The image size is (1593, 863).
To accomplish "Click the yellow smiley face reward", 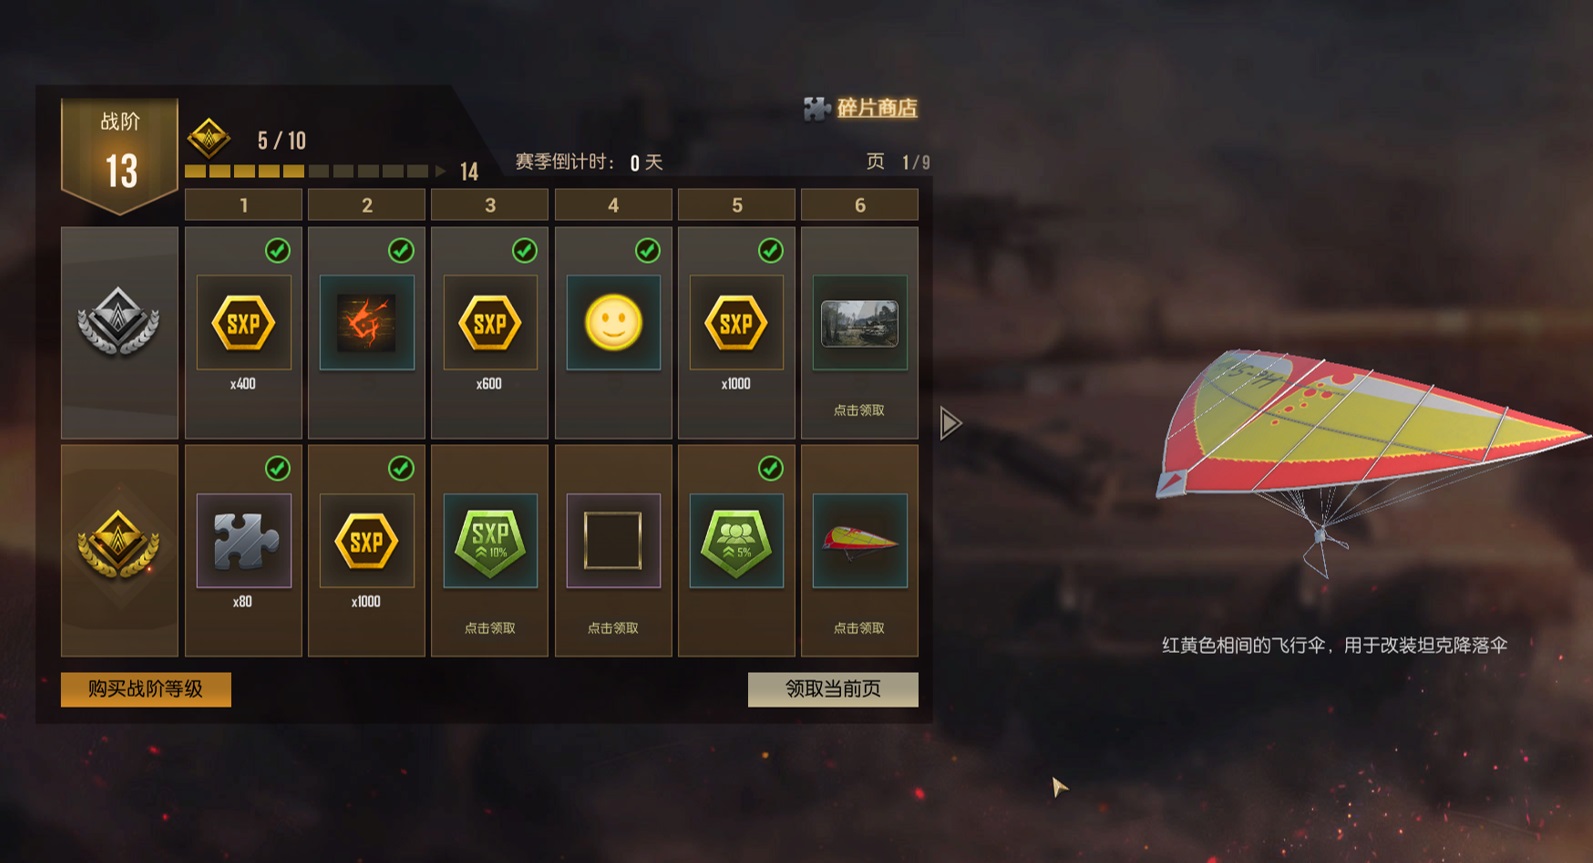I will [613, 323].
